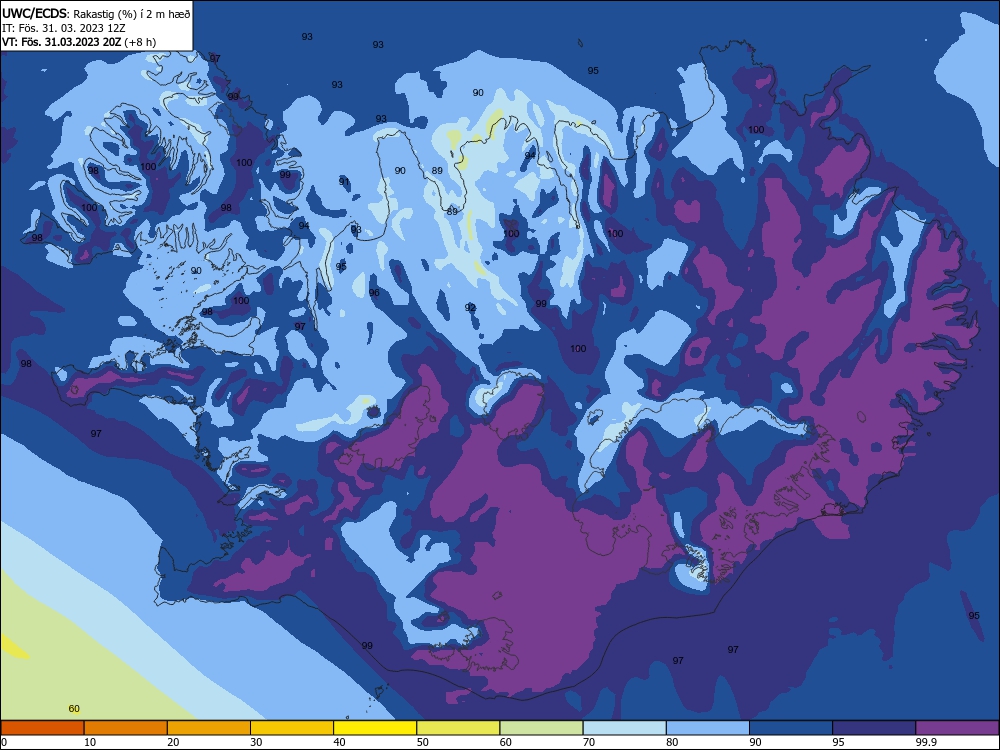The width and height of the screenshot is (1000, 750).
Task: Click the legend label "80"
Action: [672, 742]
